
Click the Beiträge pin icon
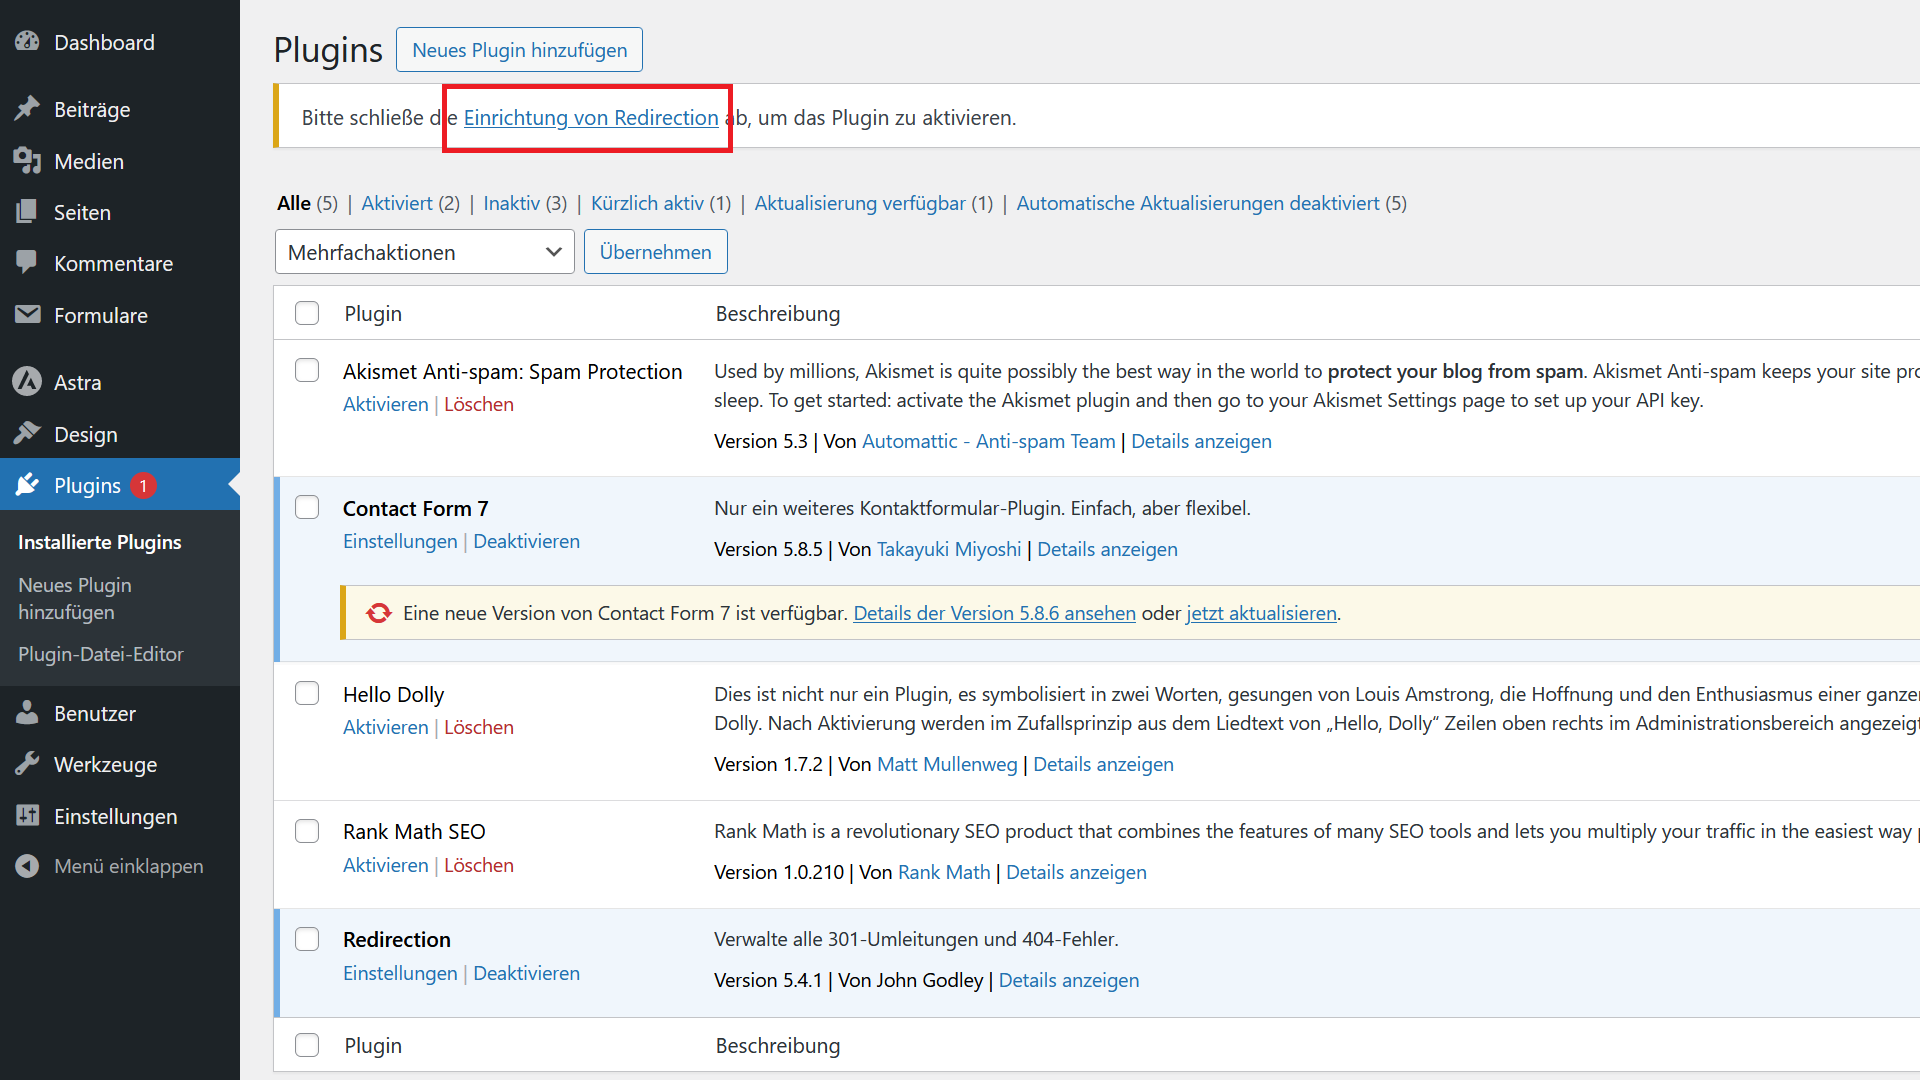click(x=27, y=109)
